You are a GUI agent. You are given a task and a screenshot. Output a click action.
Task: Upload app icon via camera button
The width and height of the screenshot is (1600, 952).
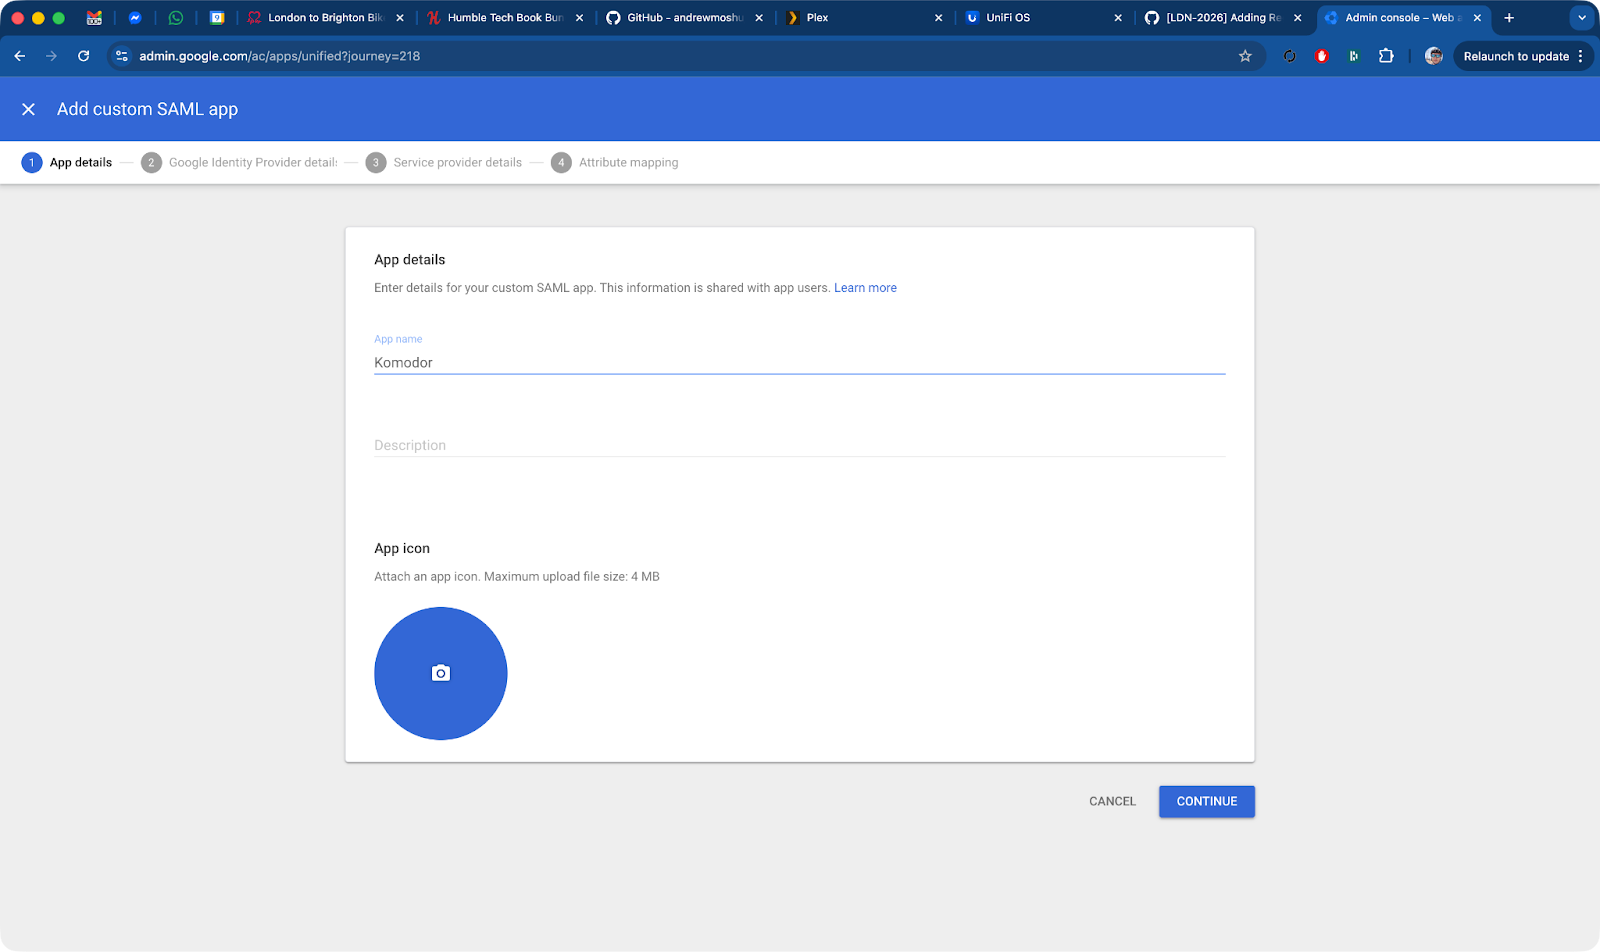(440, 673)
